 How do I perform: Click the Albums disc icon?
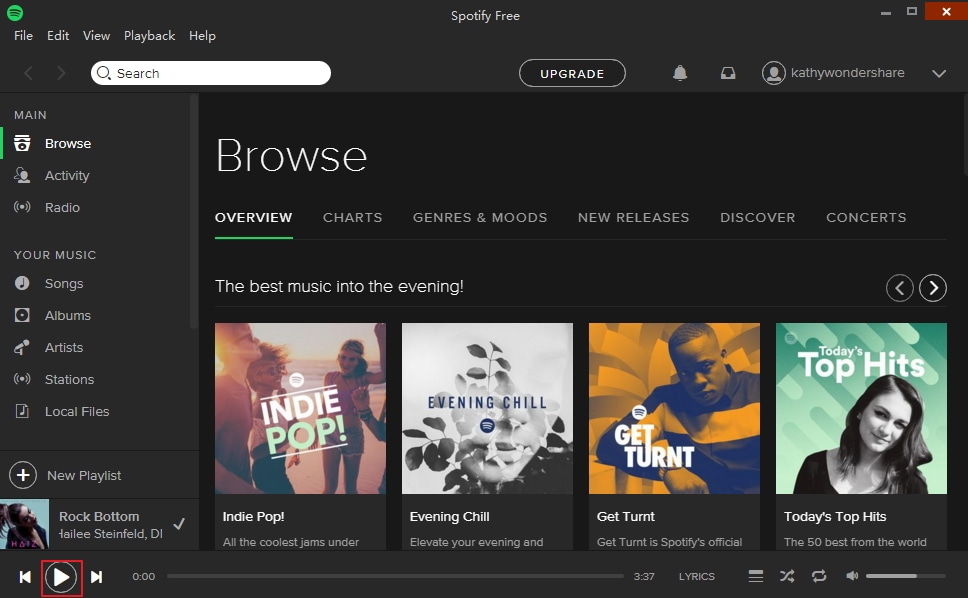click(x=22, y=315)
